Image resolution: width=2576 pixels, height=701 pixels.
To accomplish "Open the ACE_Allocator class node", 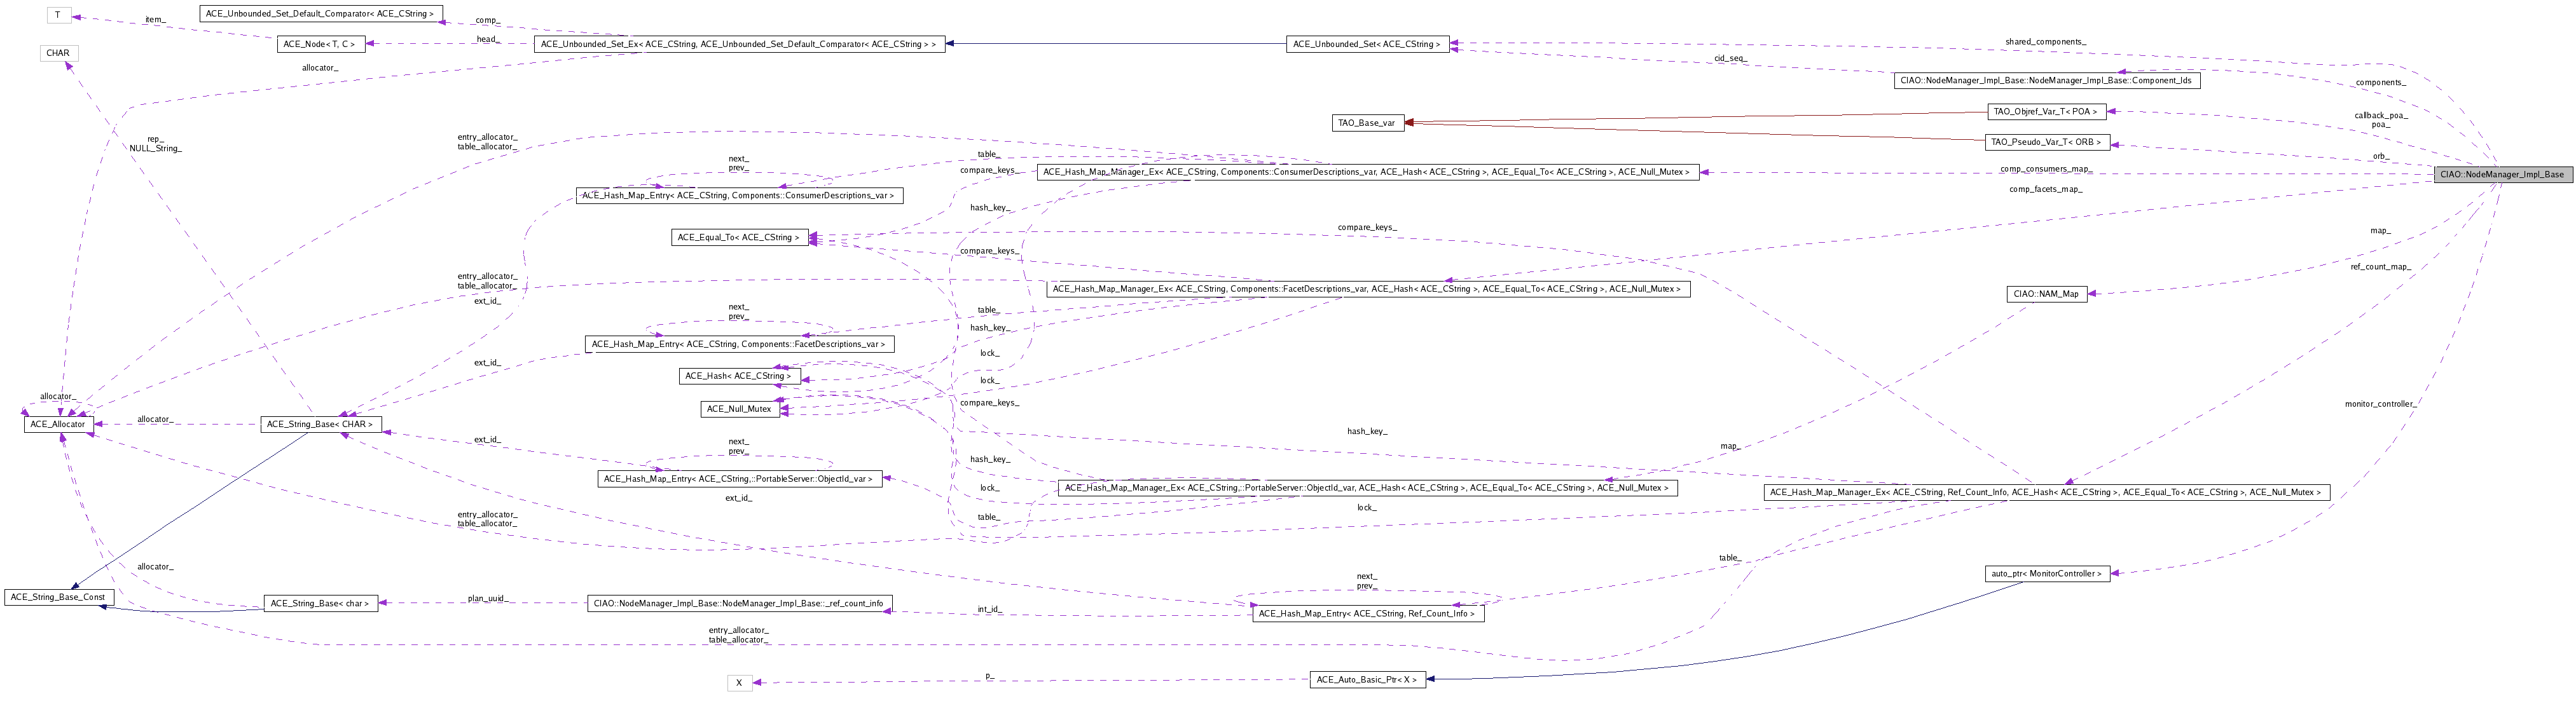I will coord(58,424).
